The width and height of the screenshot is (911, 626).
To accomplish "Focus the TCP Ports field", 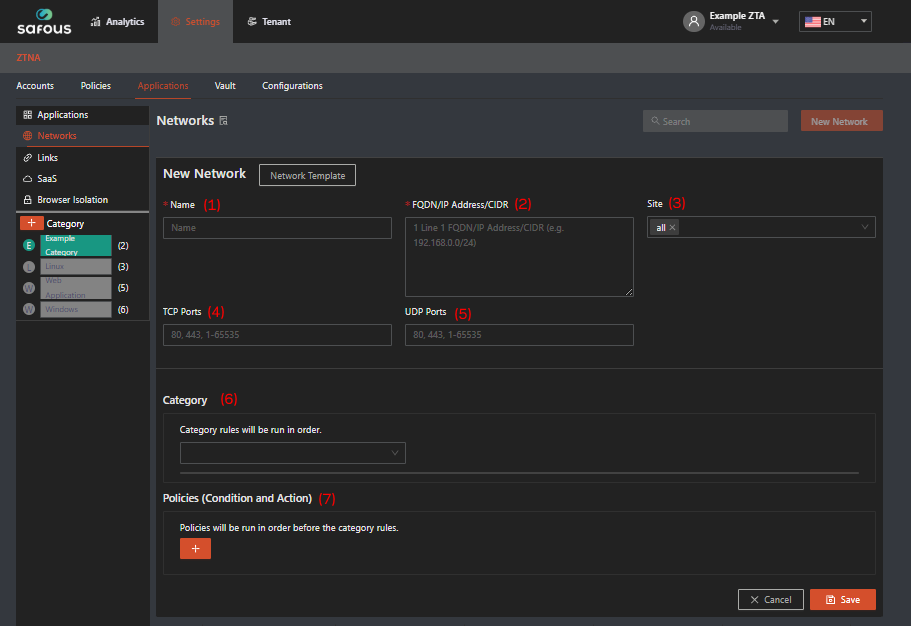I will 277,335.
